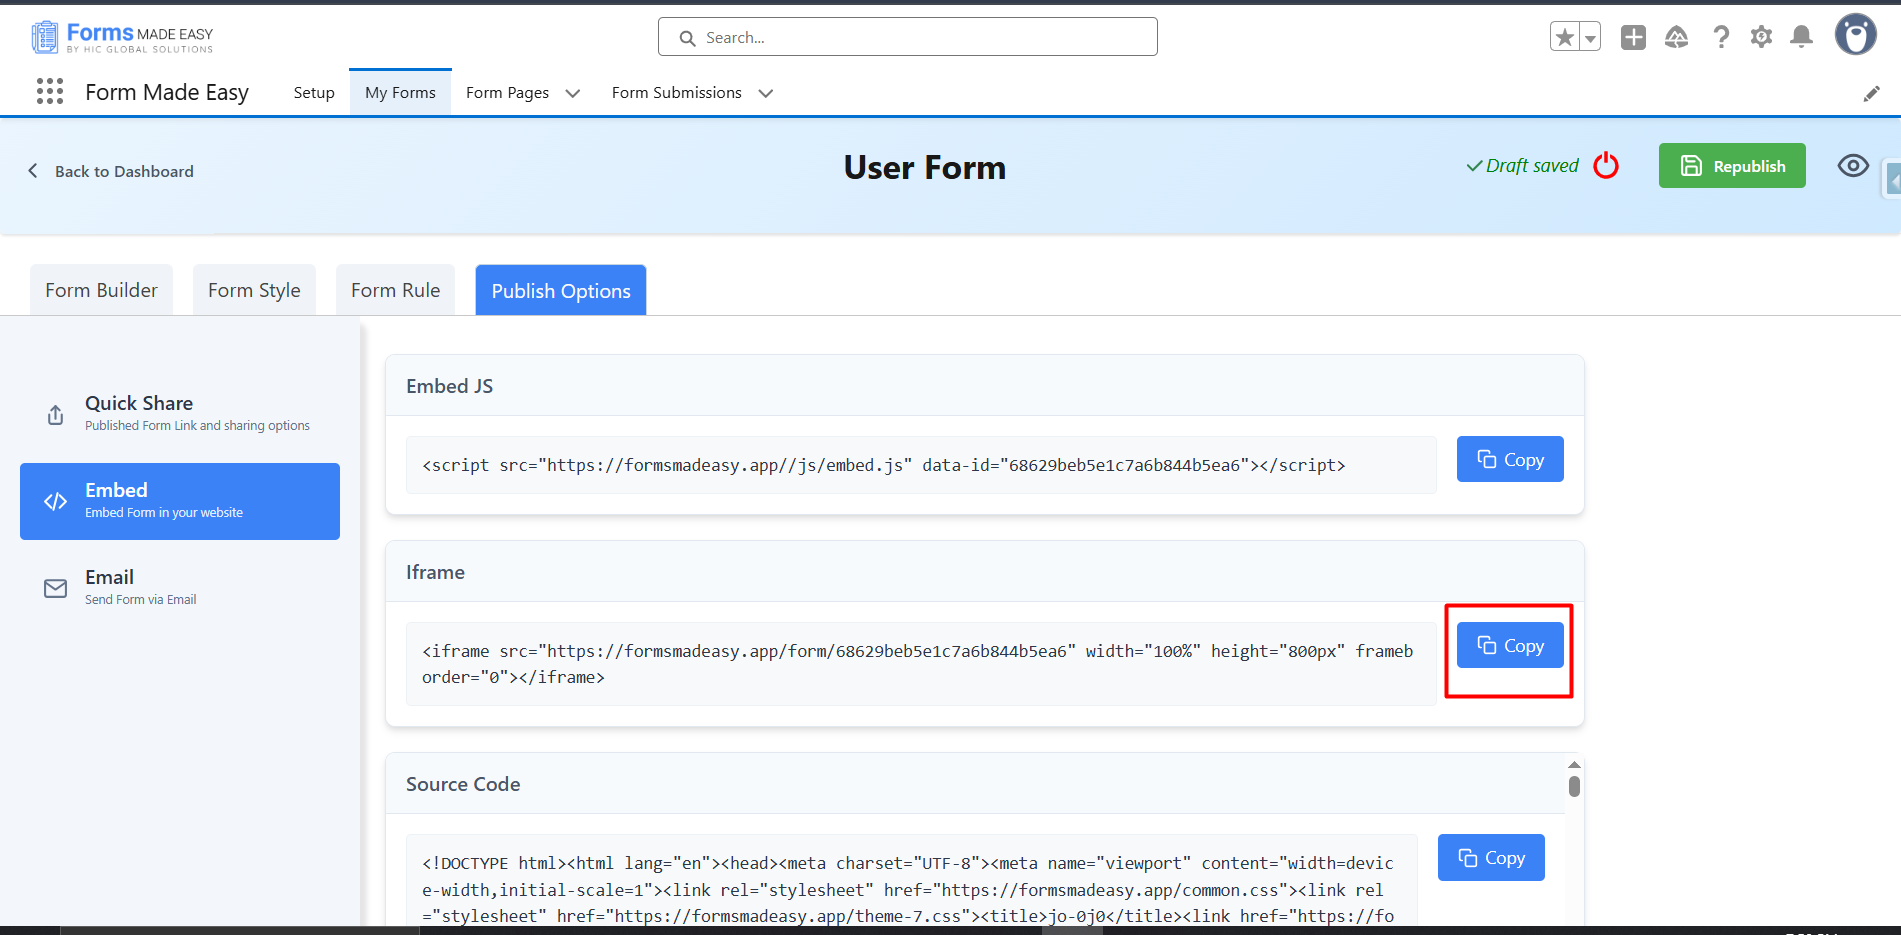Open the user profile avatar
Screen dimensions: 1901x935
(x=1855, y=35)
